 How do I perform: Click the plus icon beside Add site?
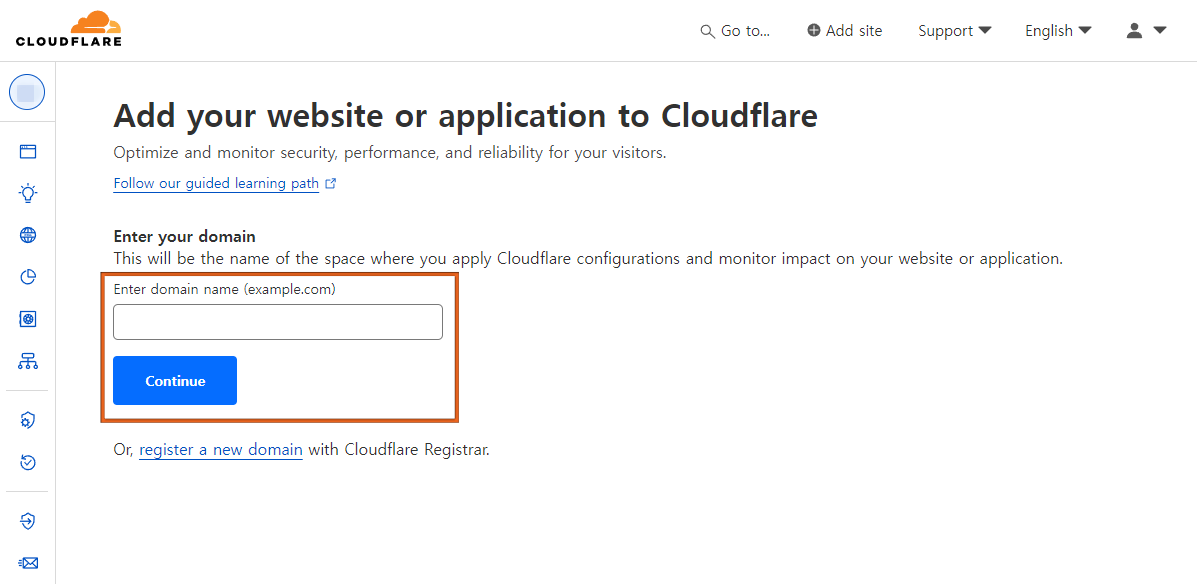tap(814, 31)
